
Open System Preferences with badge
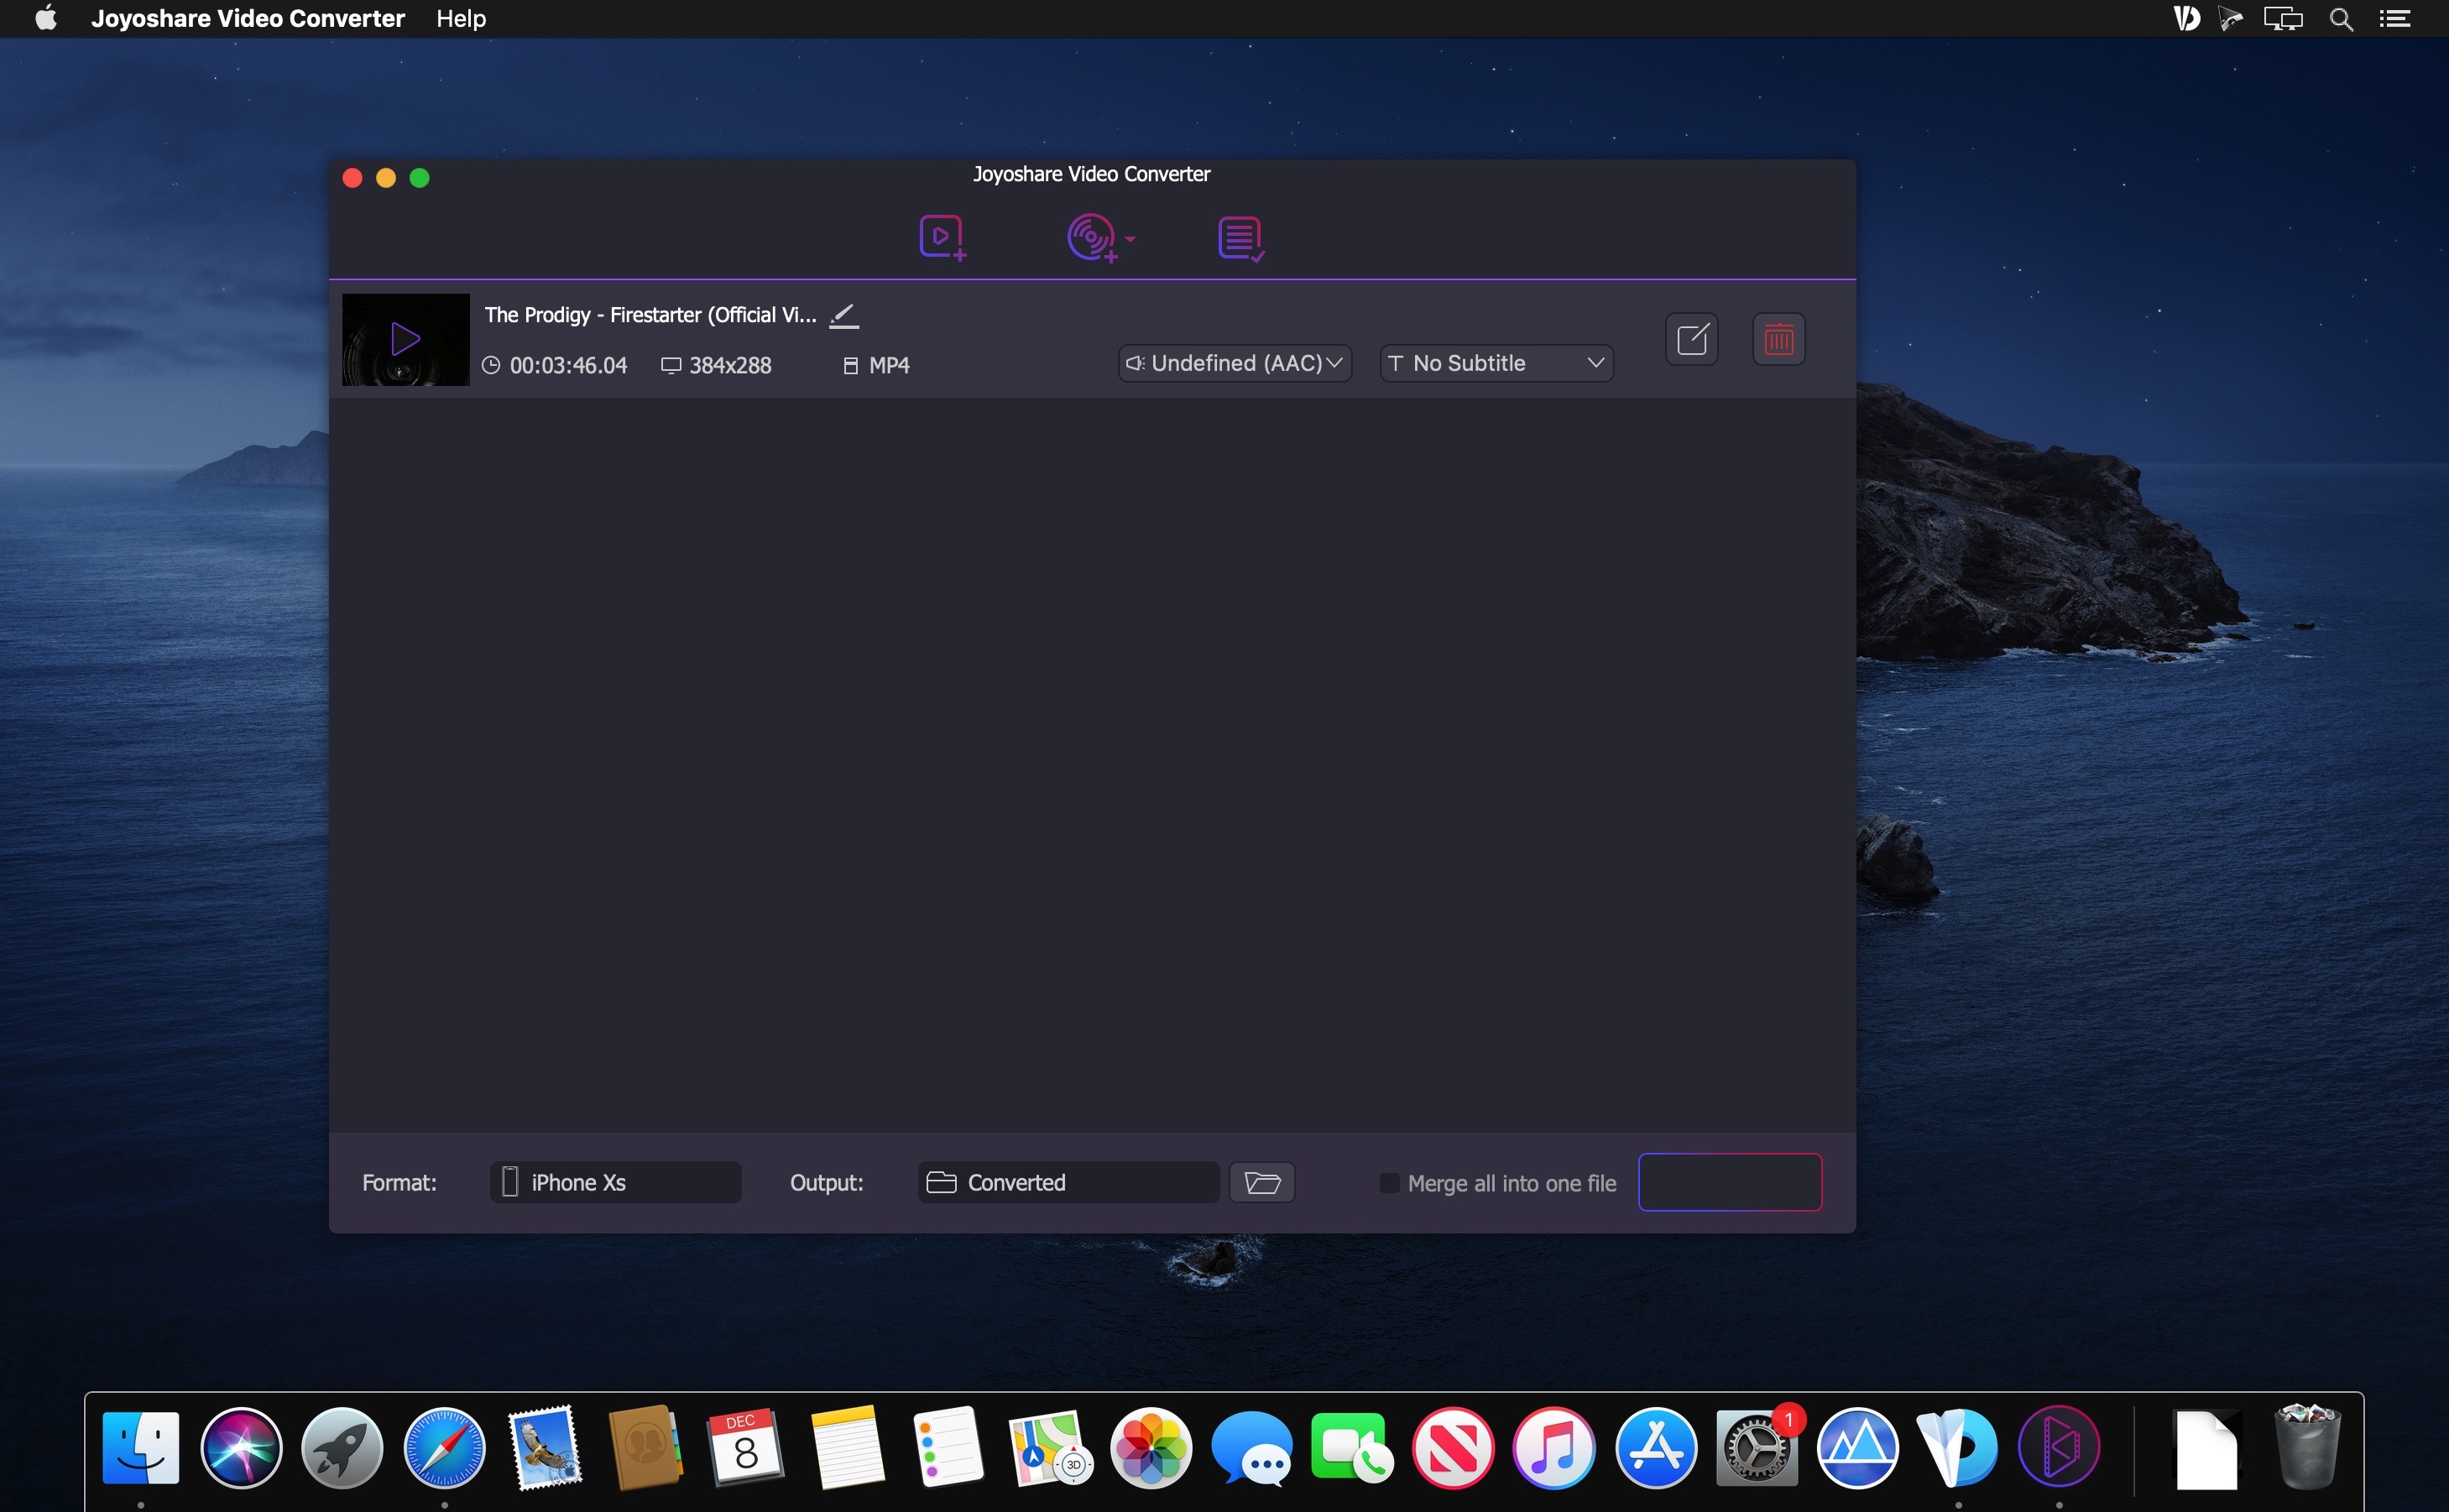coord(1757,1447)
